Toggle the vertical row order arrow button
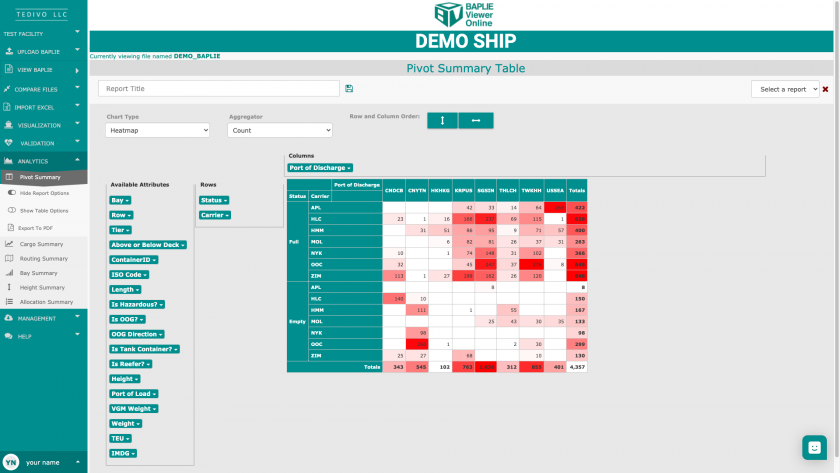Screen dimensions: 840x473 442,120
